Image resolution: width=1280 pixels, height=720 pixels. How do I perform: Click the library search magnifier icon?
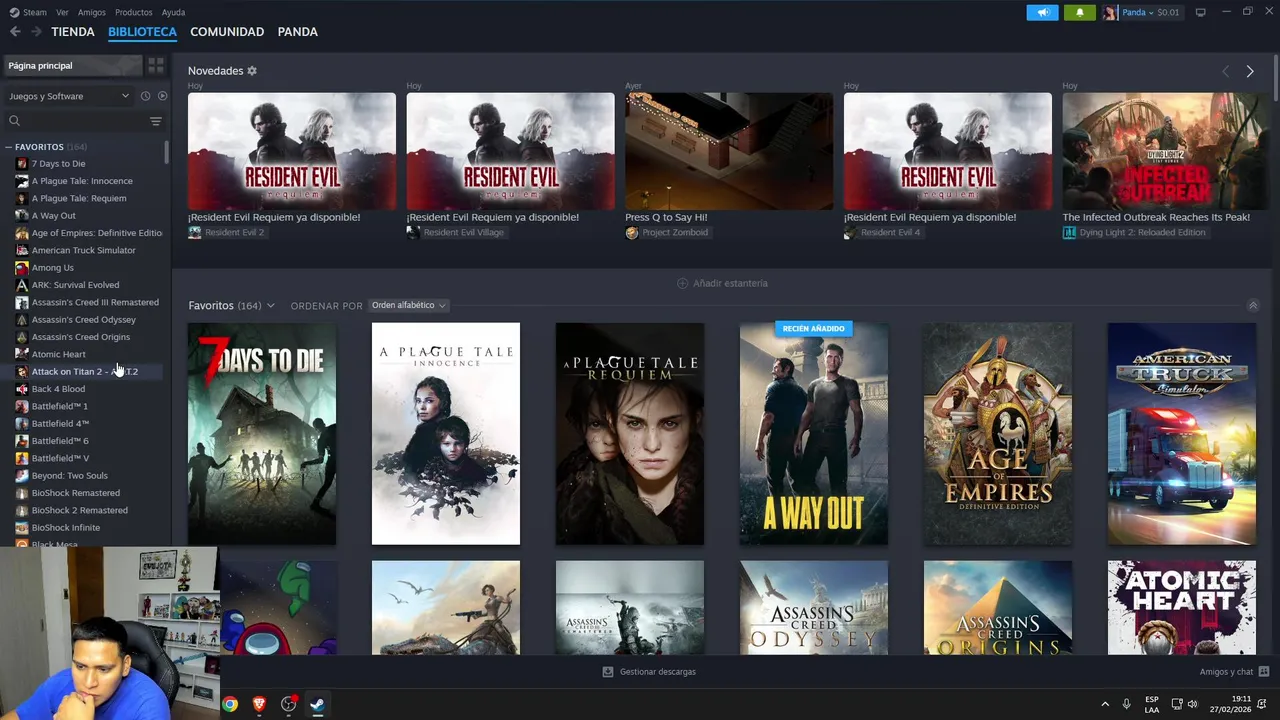pyautogui.click(x=14, y=121)
